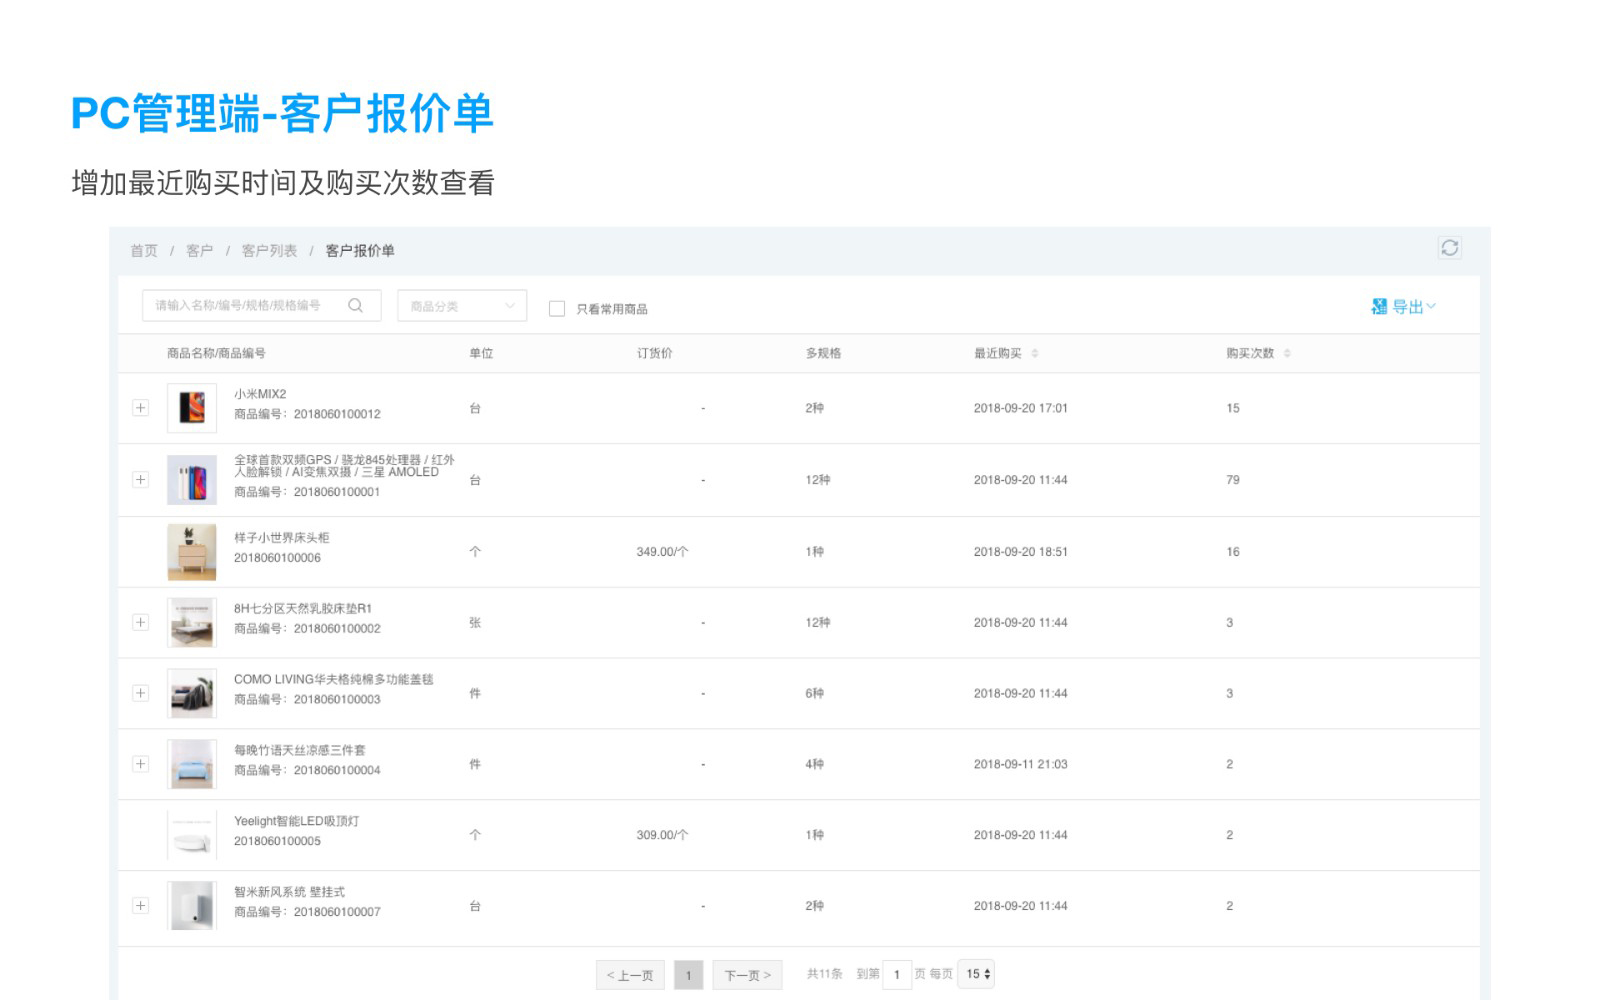Open the 商品分类 category dropdown
Viewport: 1600px width, 1000px height.
(x=462, y=306)
